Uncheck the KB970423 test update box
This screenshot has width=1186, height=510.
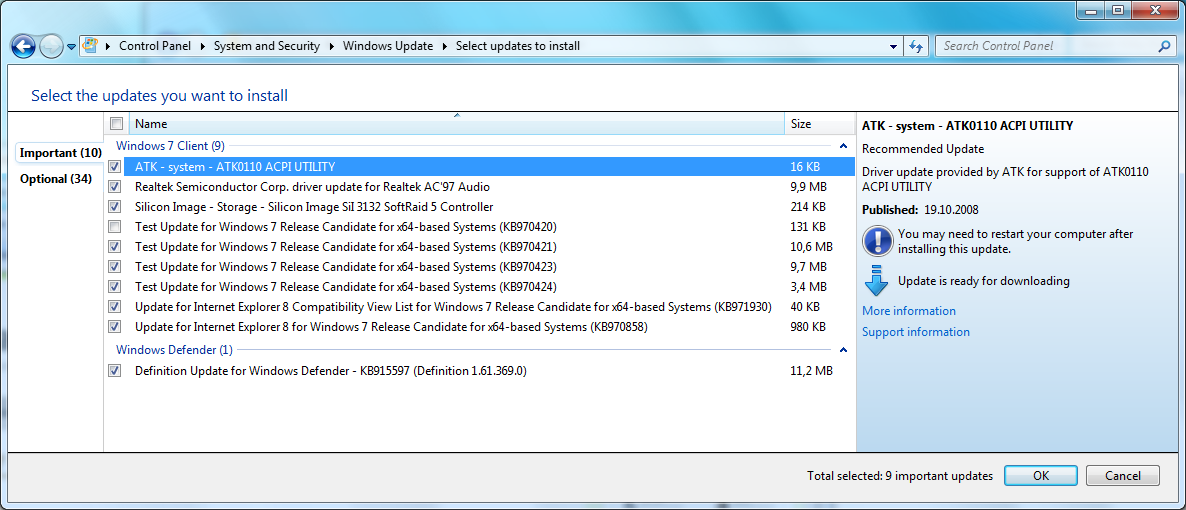115,266
